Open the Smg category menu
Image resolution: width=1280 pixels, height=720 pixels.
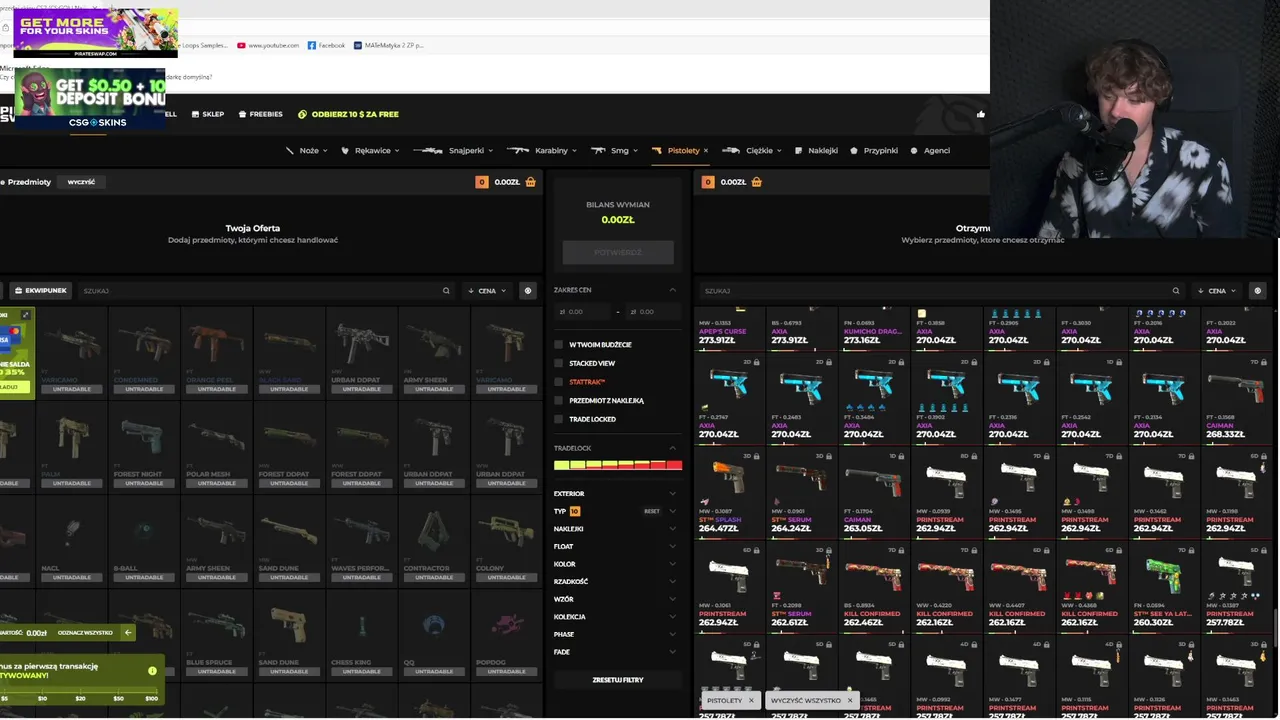(x=614, y=151)
